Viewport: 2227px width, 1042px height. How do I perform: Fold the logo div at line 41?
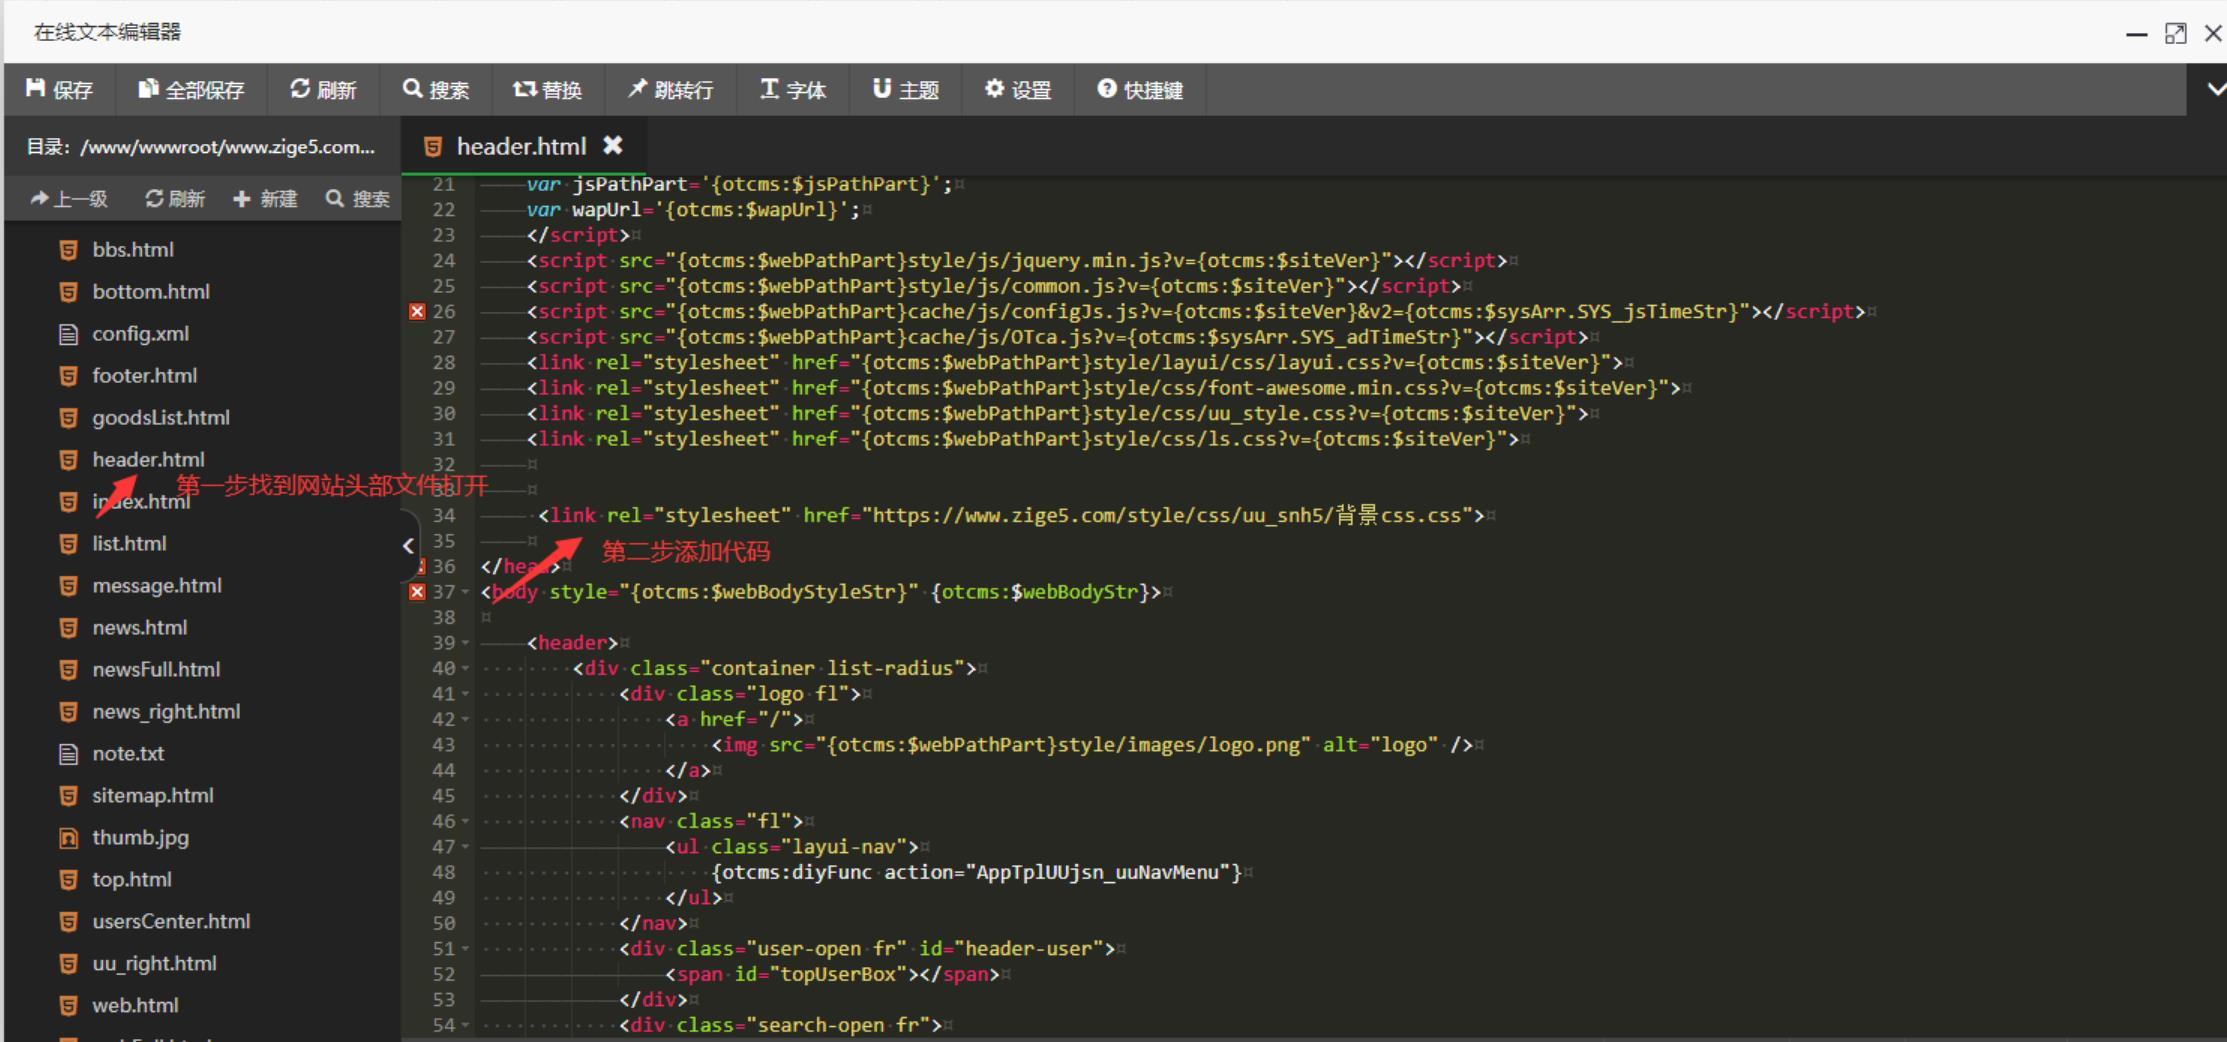point(465,694)
